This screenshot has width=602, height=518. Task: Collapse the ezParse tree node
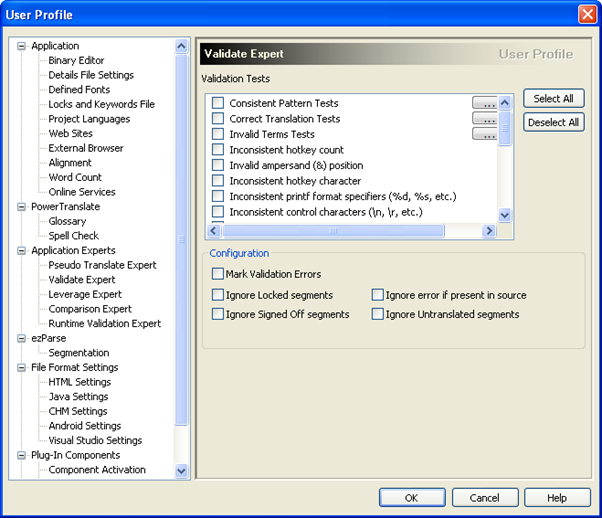coord(22,338)
